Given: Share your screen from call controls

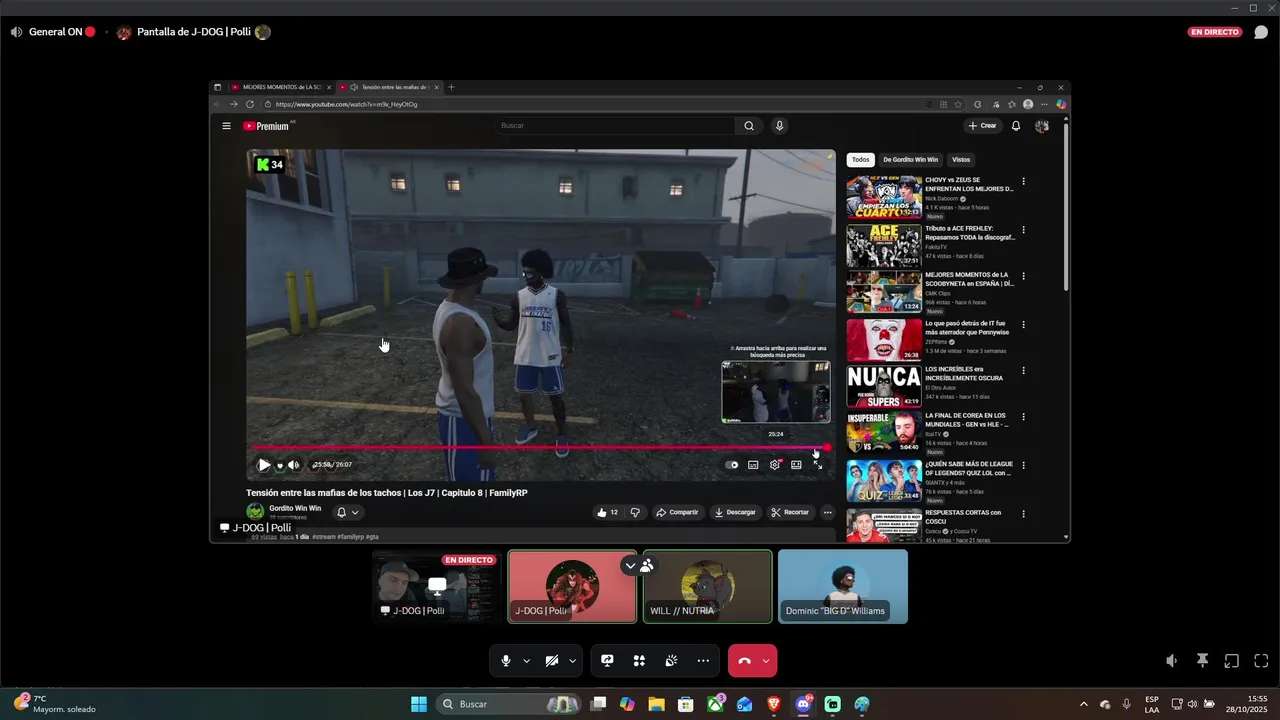Looking at the screenshot, I should [x=607, y=661].
